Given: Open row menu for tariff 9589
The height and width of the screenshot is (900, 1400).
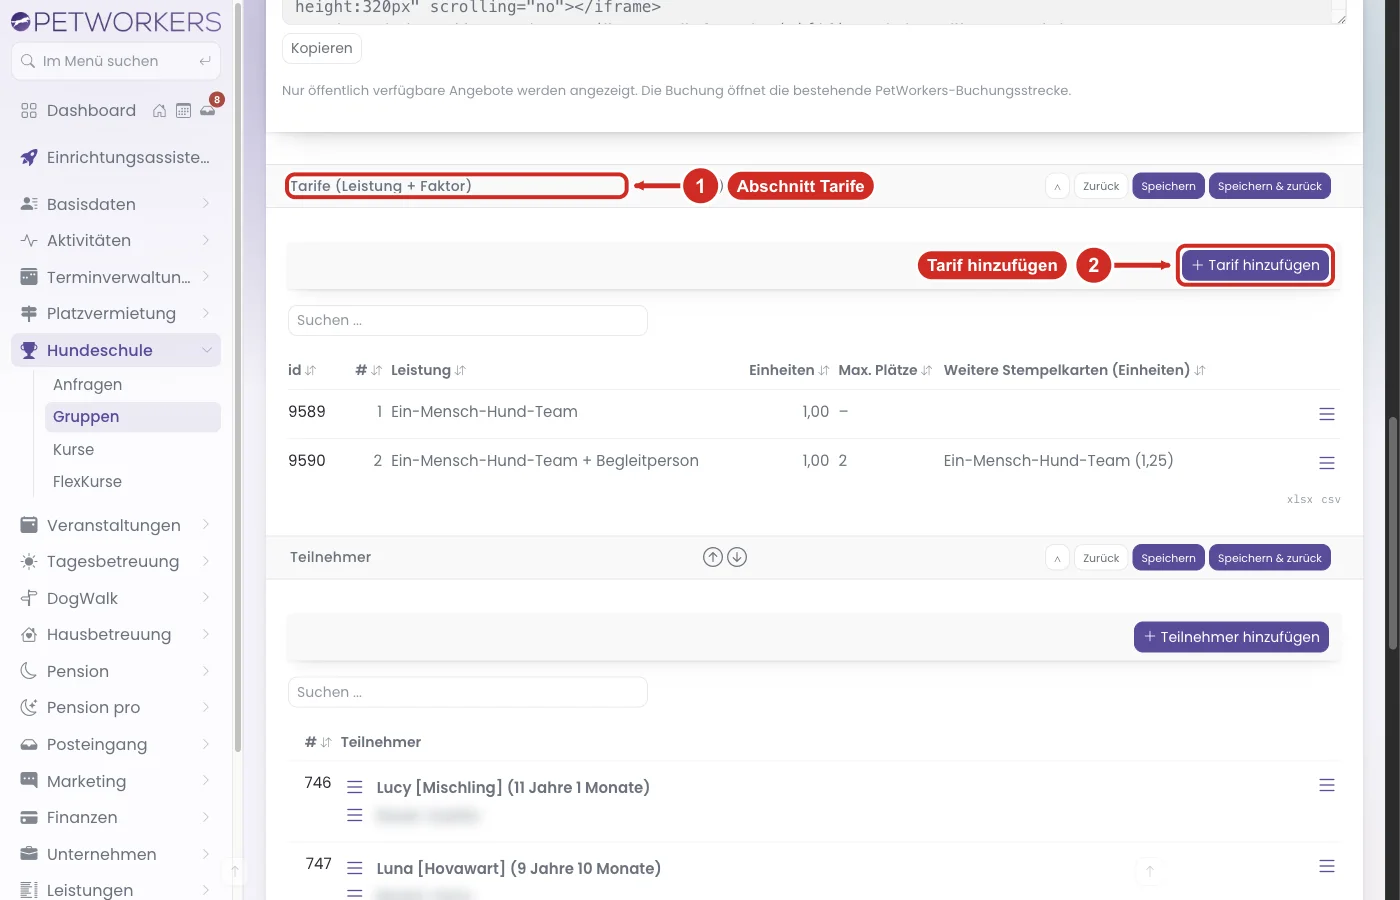Looking at the screenshot, I should coord(1327,414).
